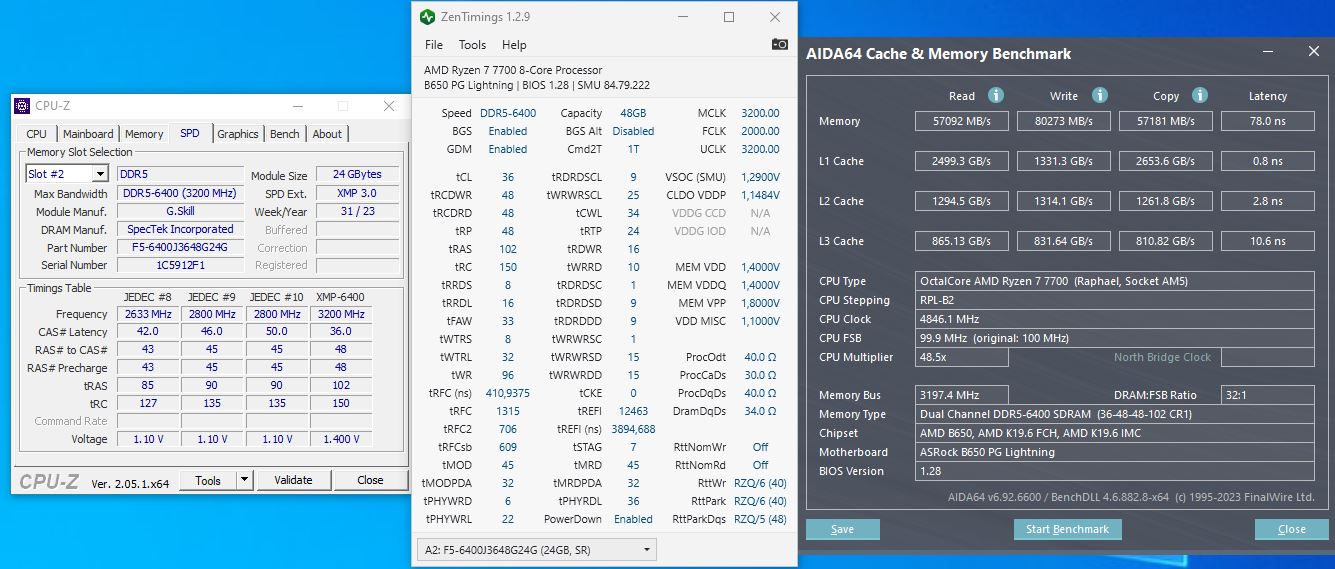
Task: Click the info icon beside Read
Action: click(x=996, y=95)
